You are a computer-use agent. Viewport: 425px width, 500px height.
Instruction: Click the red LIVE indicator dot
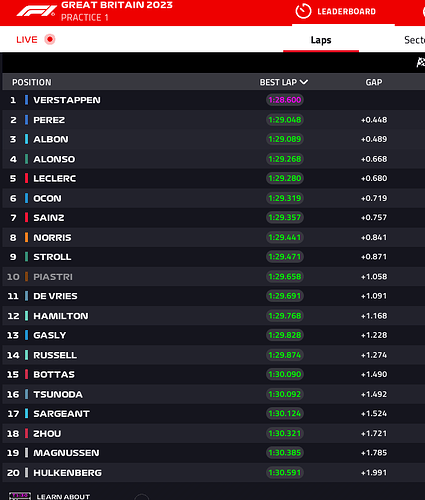click(50, 39)
